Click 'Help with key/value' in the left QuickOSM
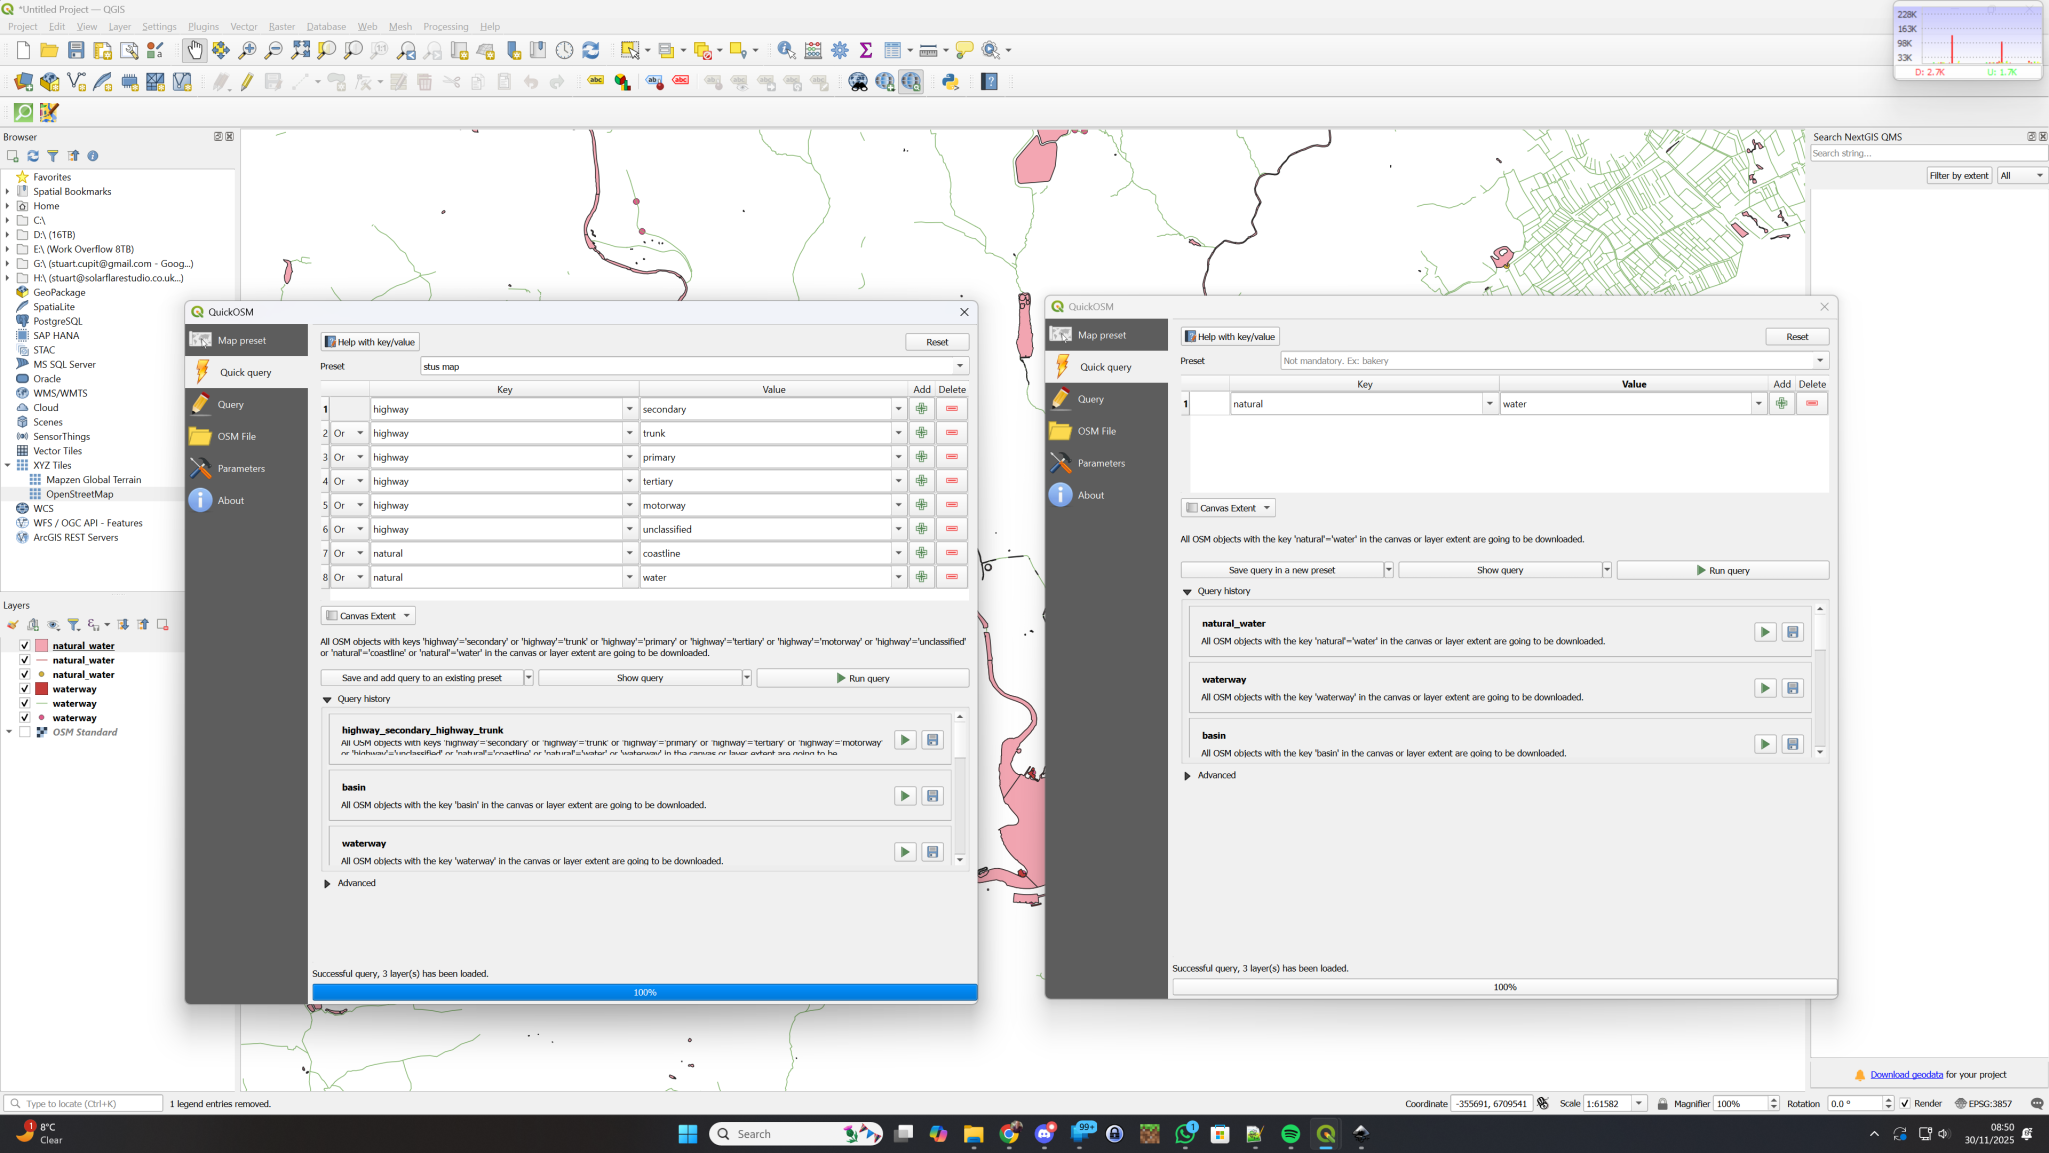The width and height of the screenshot is (2049, 1153). tap(370, 342)
